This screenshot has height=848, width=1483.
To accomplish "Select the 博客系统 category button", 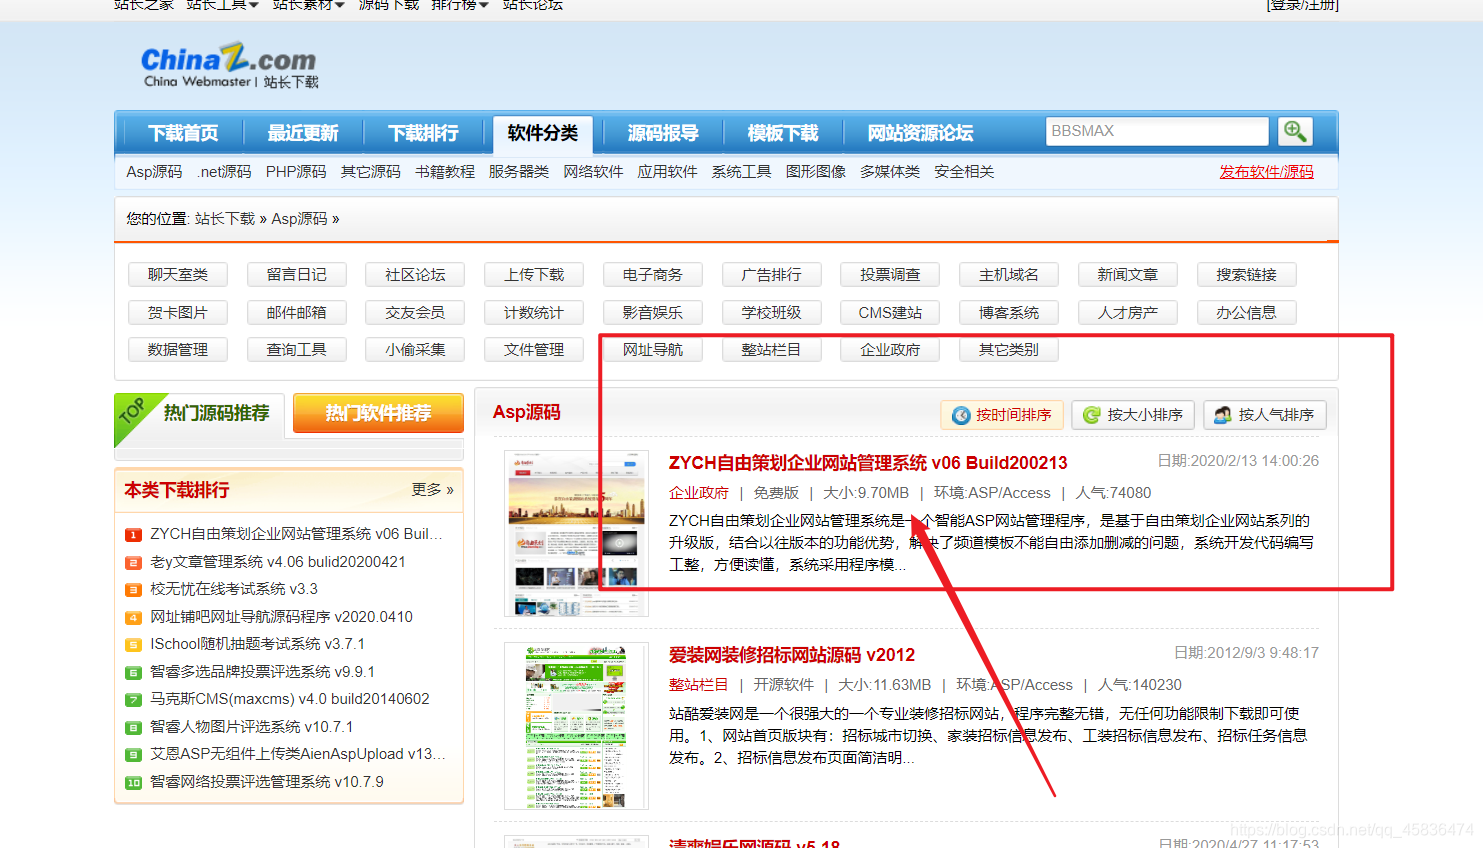I will [x=1009, y=313].
